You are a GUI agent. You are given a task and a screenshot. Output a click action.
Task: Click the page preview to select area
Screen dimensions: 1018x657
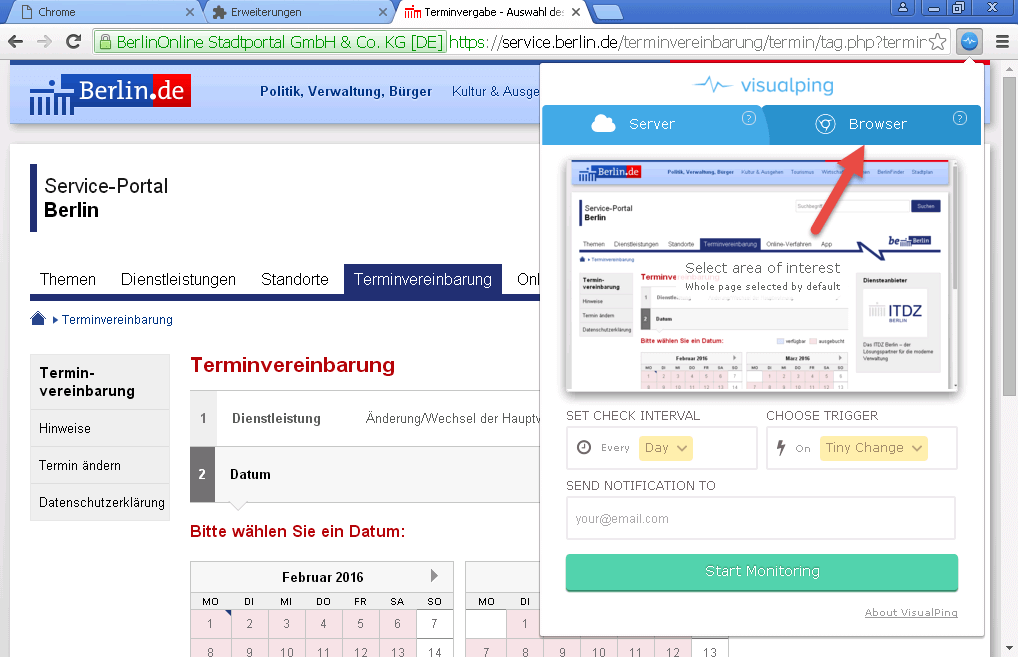coord(762,274)
